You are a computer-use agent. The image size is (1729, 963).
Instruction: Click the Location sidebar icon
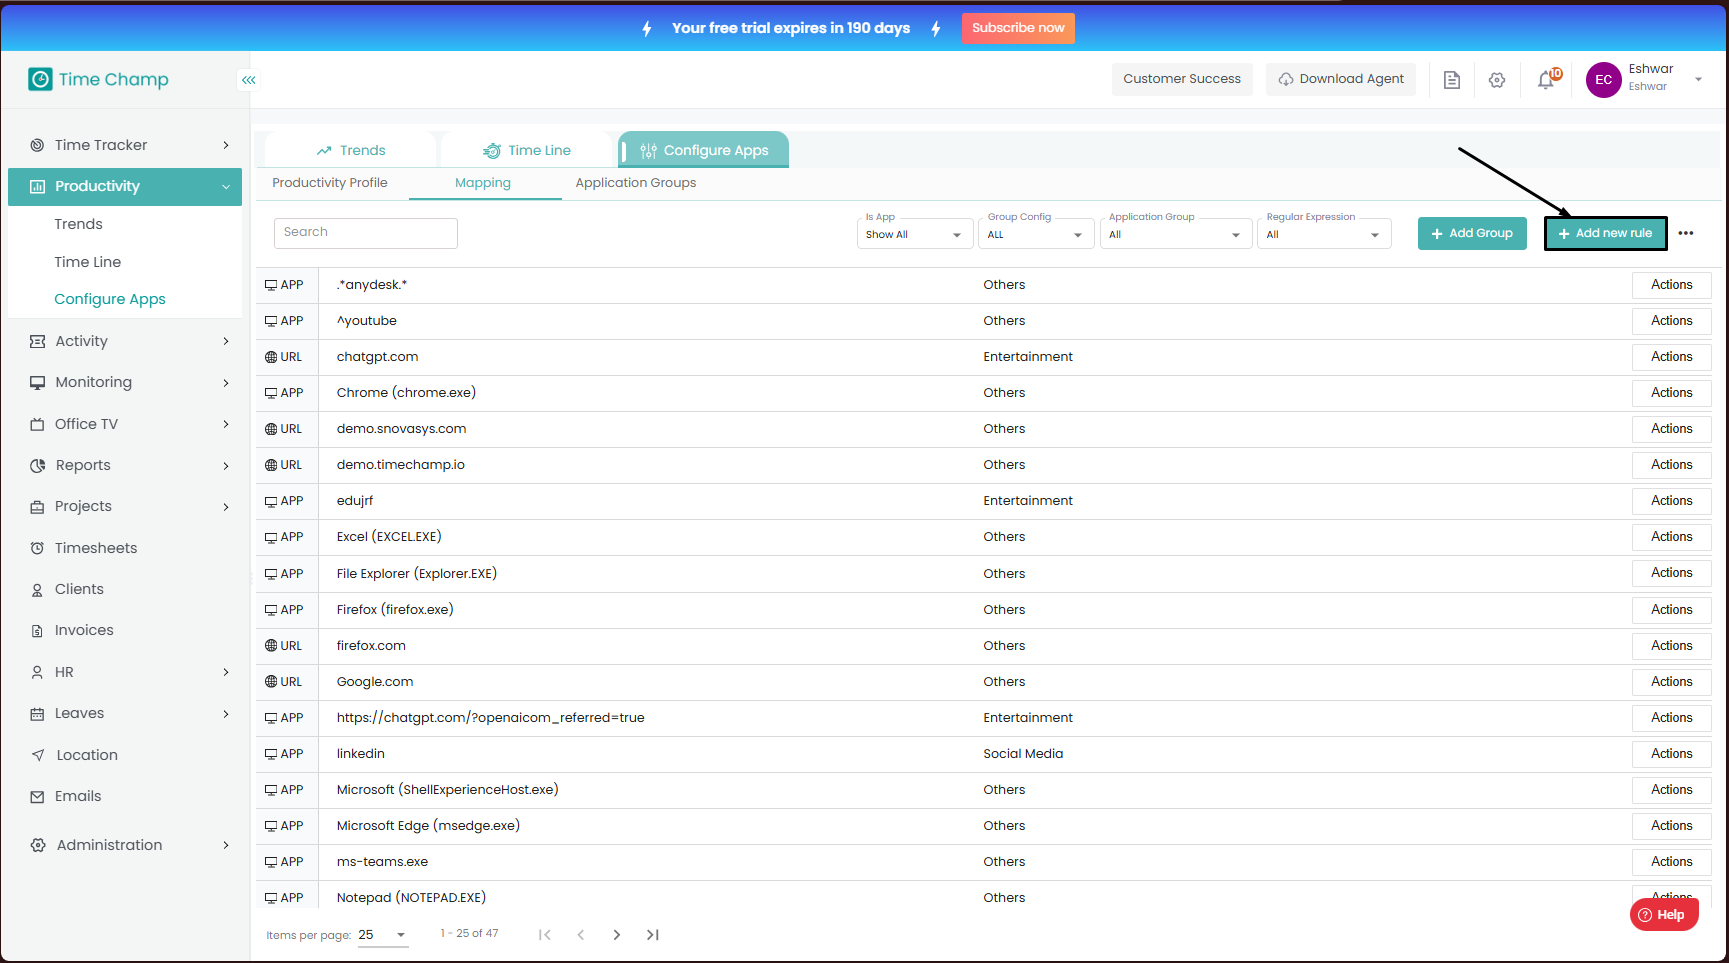38,755
